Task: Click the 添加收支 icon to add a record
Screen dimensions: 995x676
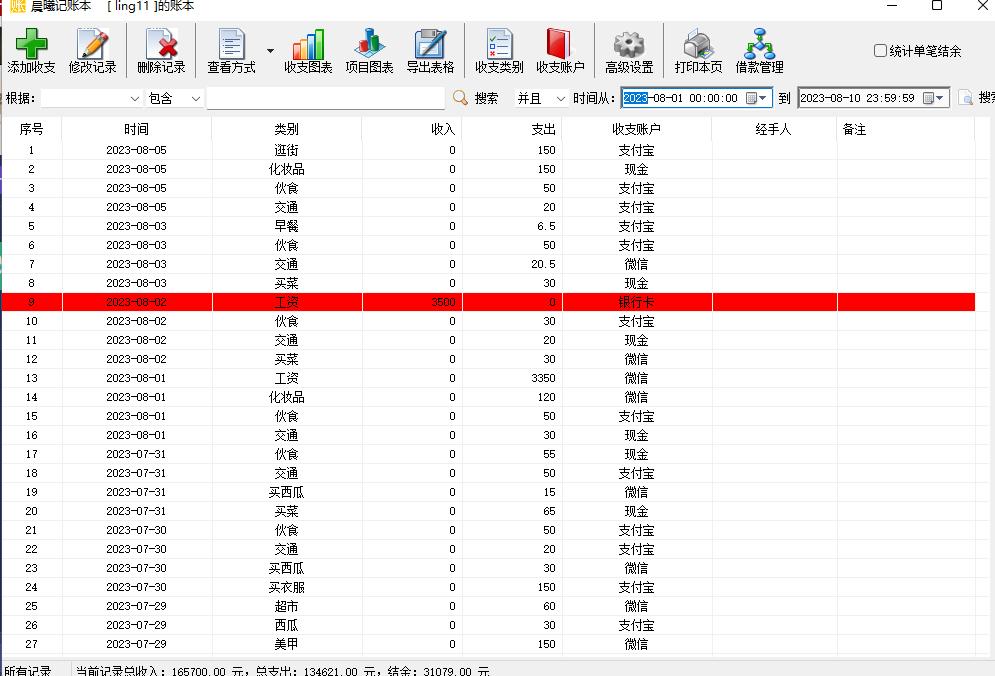Action: pyautogui.click(x=32, y=48)
